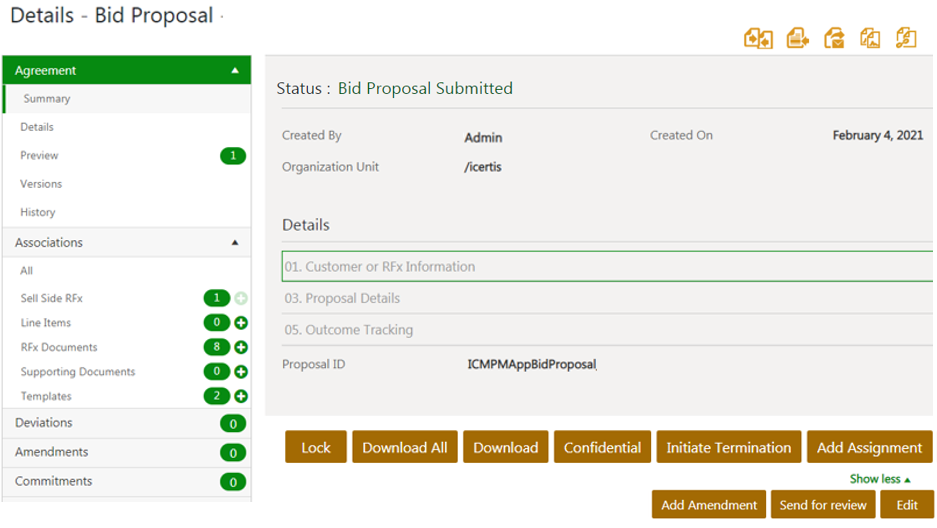Click the Send for review button
Screen dimensions: 937x528
tap(822, 505)
